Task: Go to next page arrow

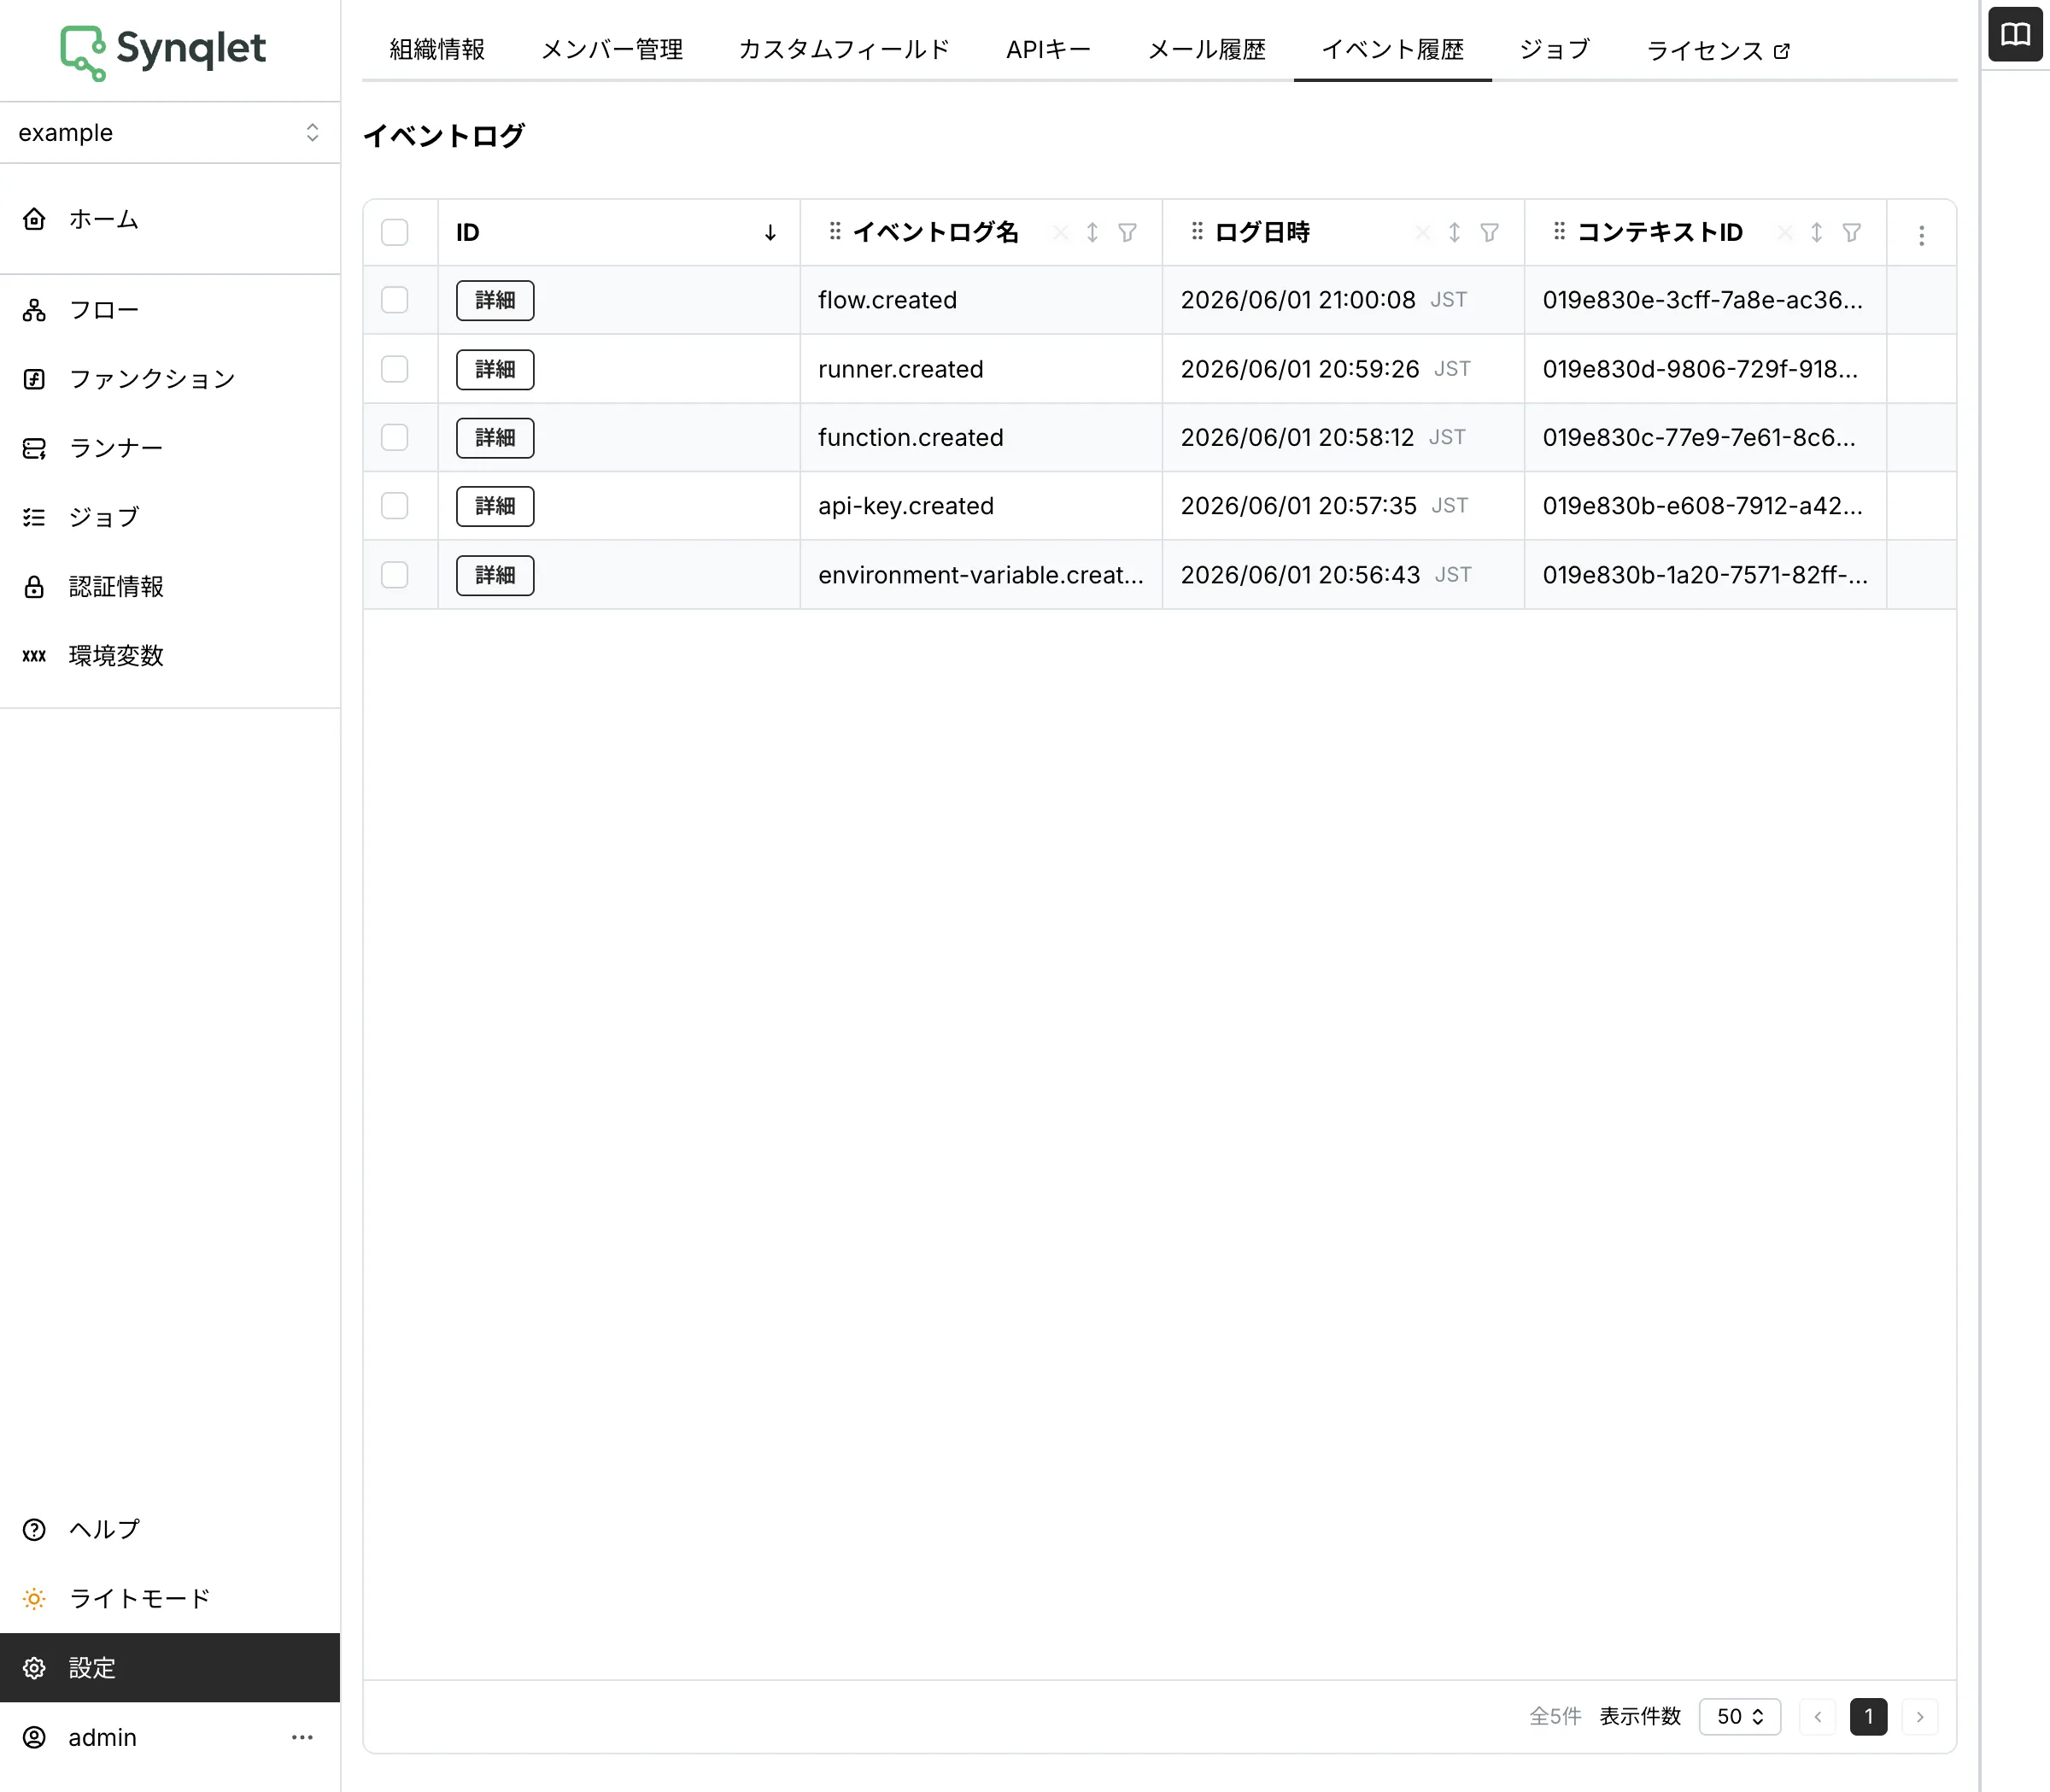Action: (1919, 1716)
